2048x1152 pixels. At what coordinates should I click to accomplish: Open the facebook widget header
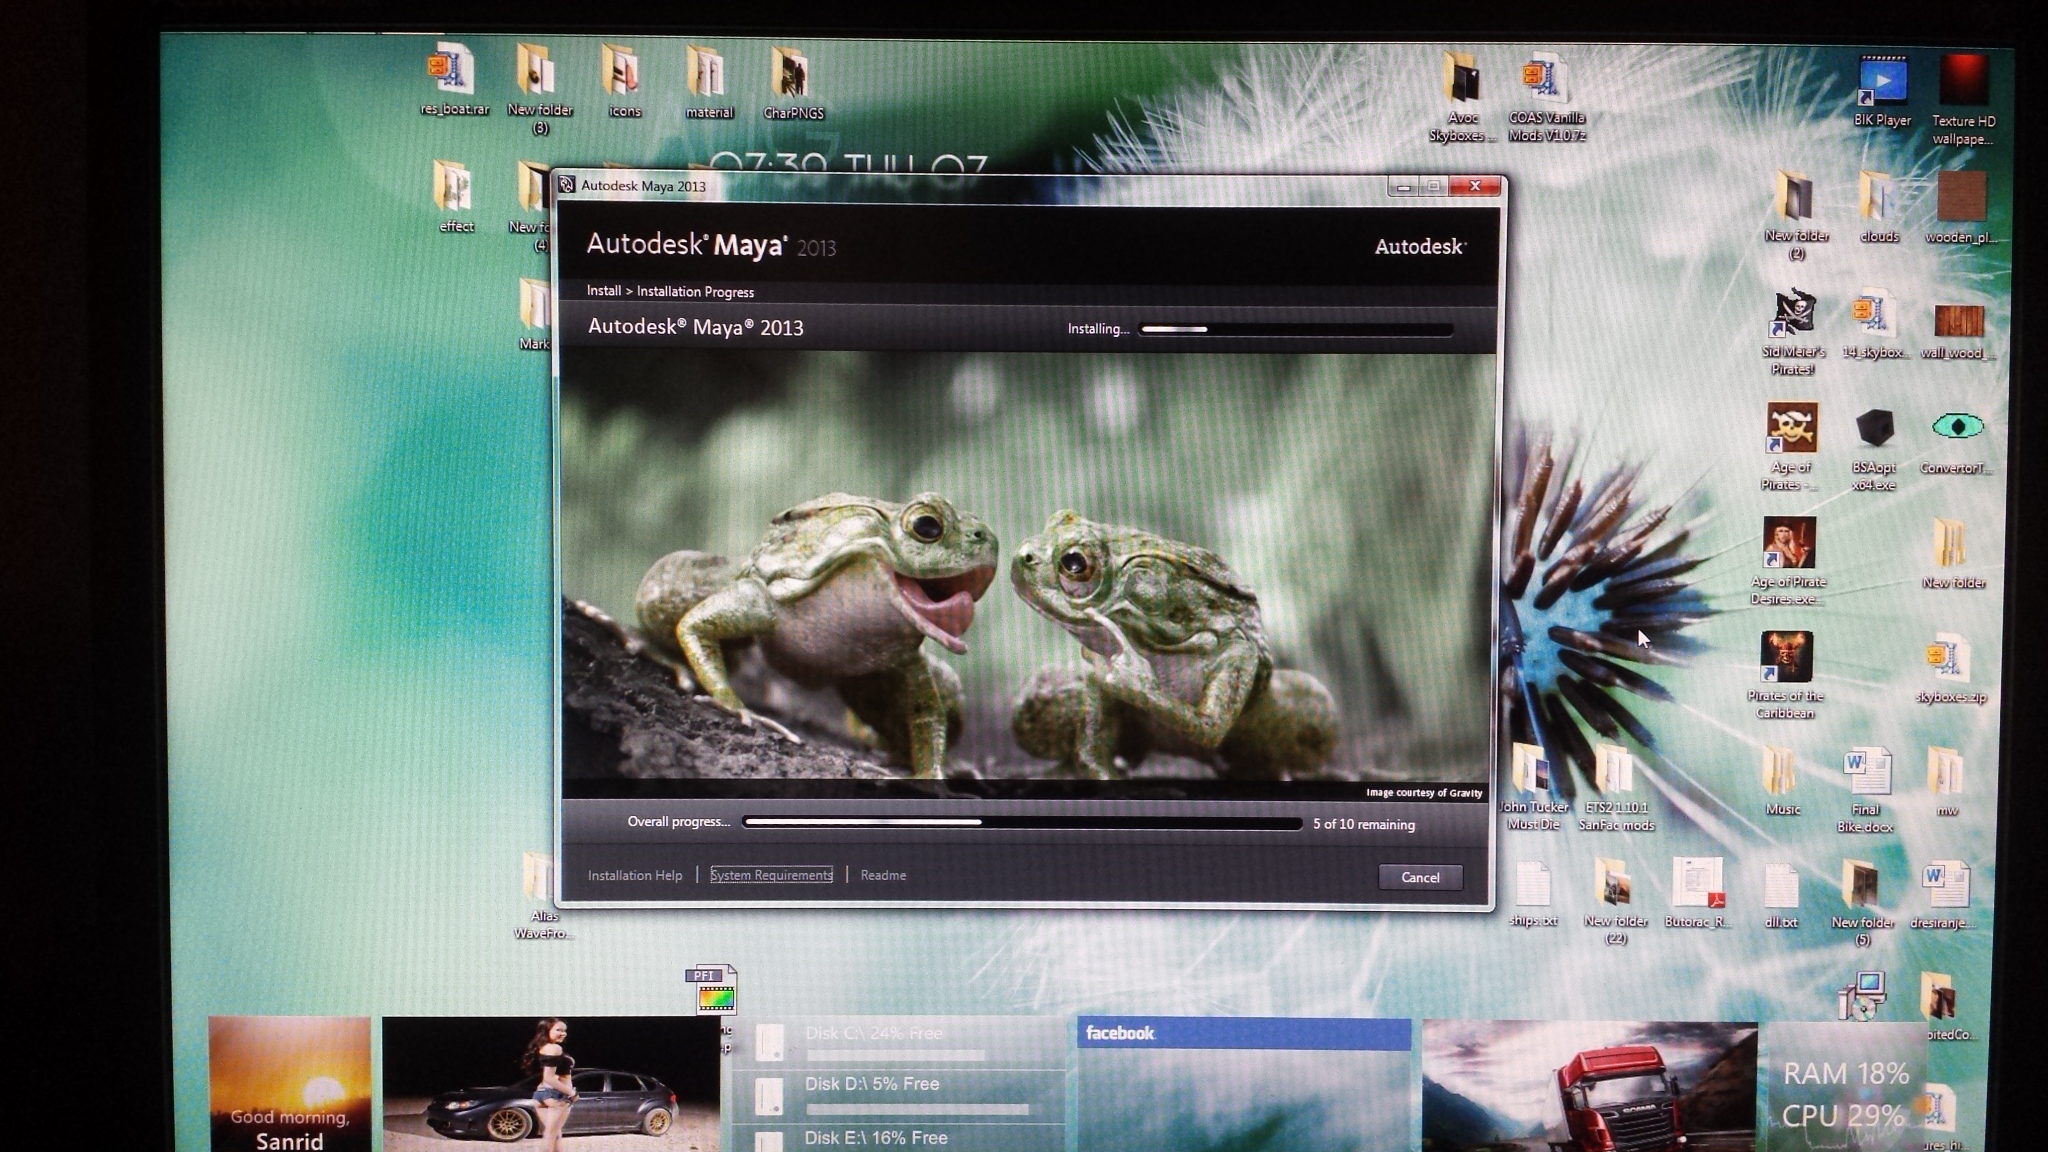coord(1244,1033)
